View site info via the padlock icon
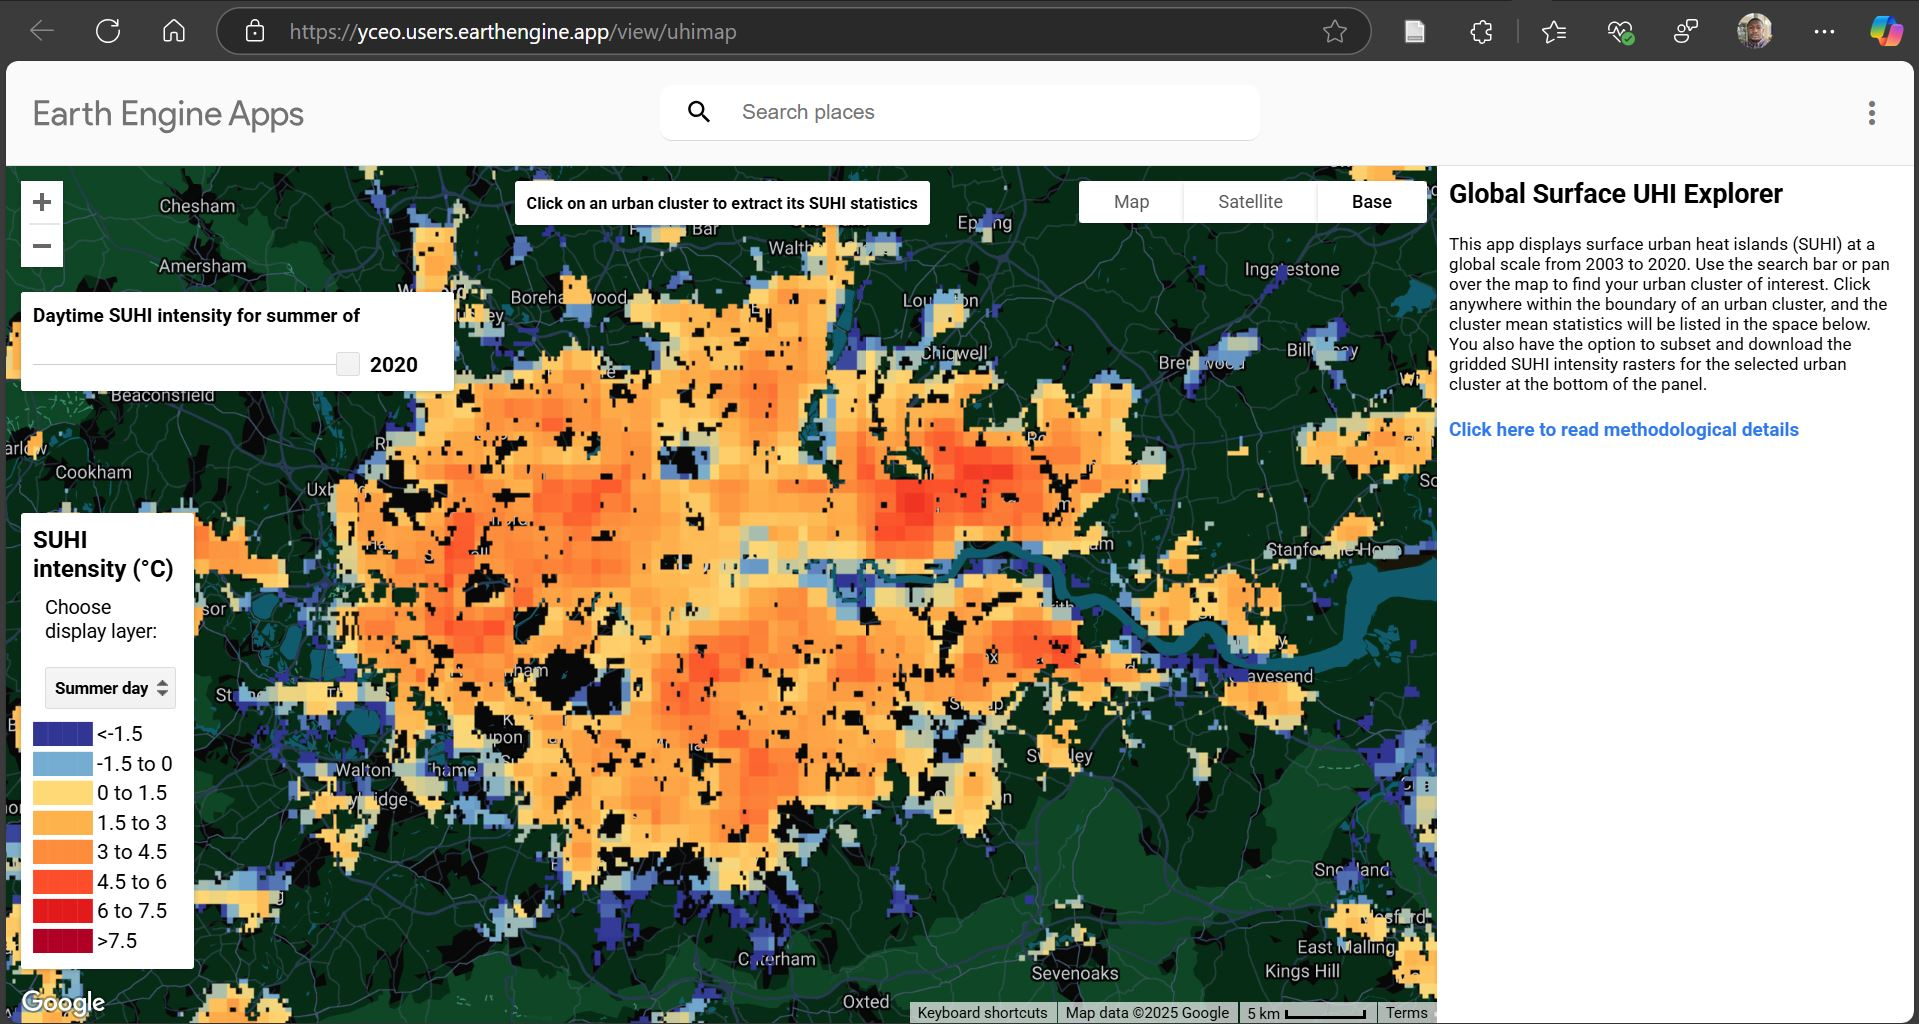This screenshot has width=1919, height=1024. coord(255,31)
